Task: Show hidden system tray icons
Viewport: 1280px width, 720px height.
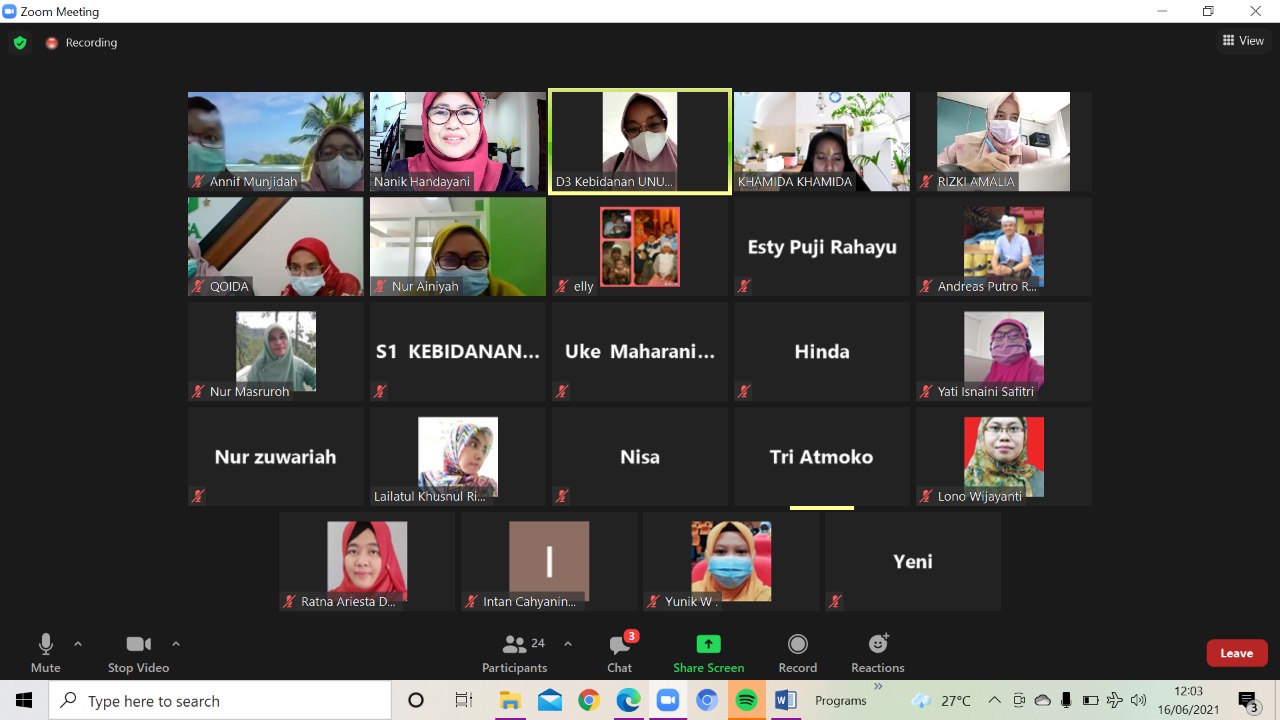Action: [994, 701]
